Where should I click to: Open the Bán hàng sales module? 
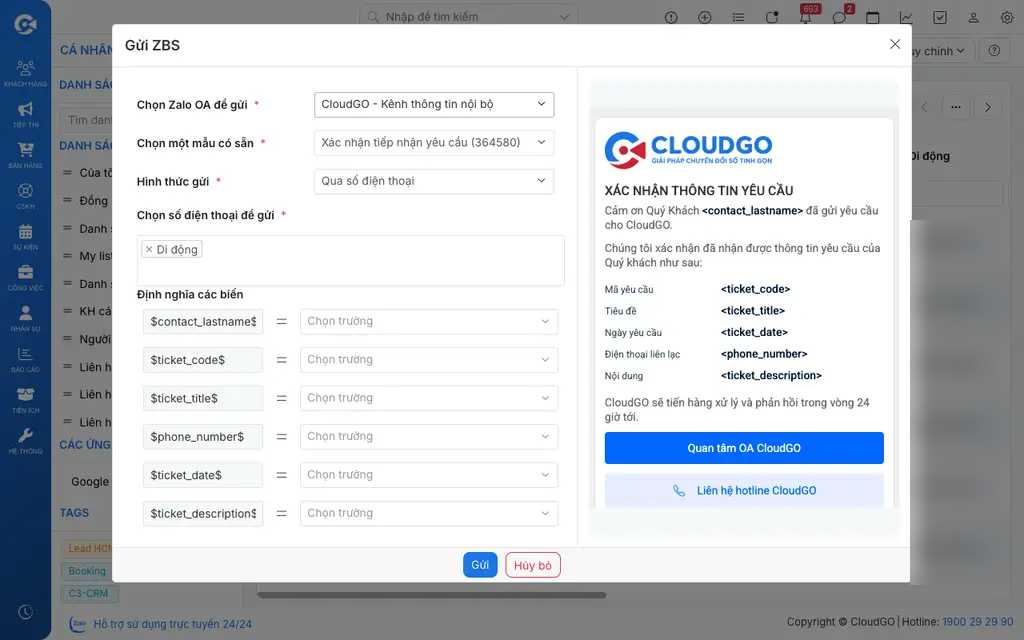[x=25, y=155]
